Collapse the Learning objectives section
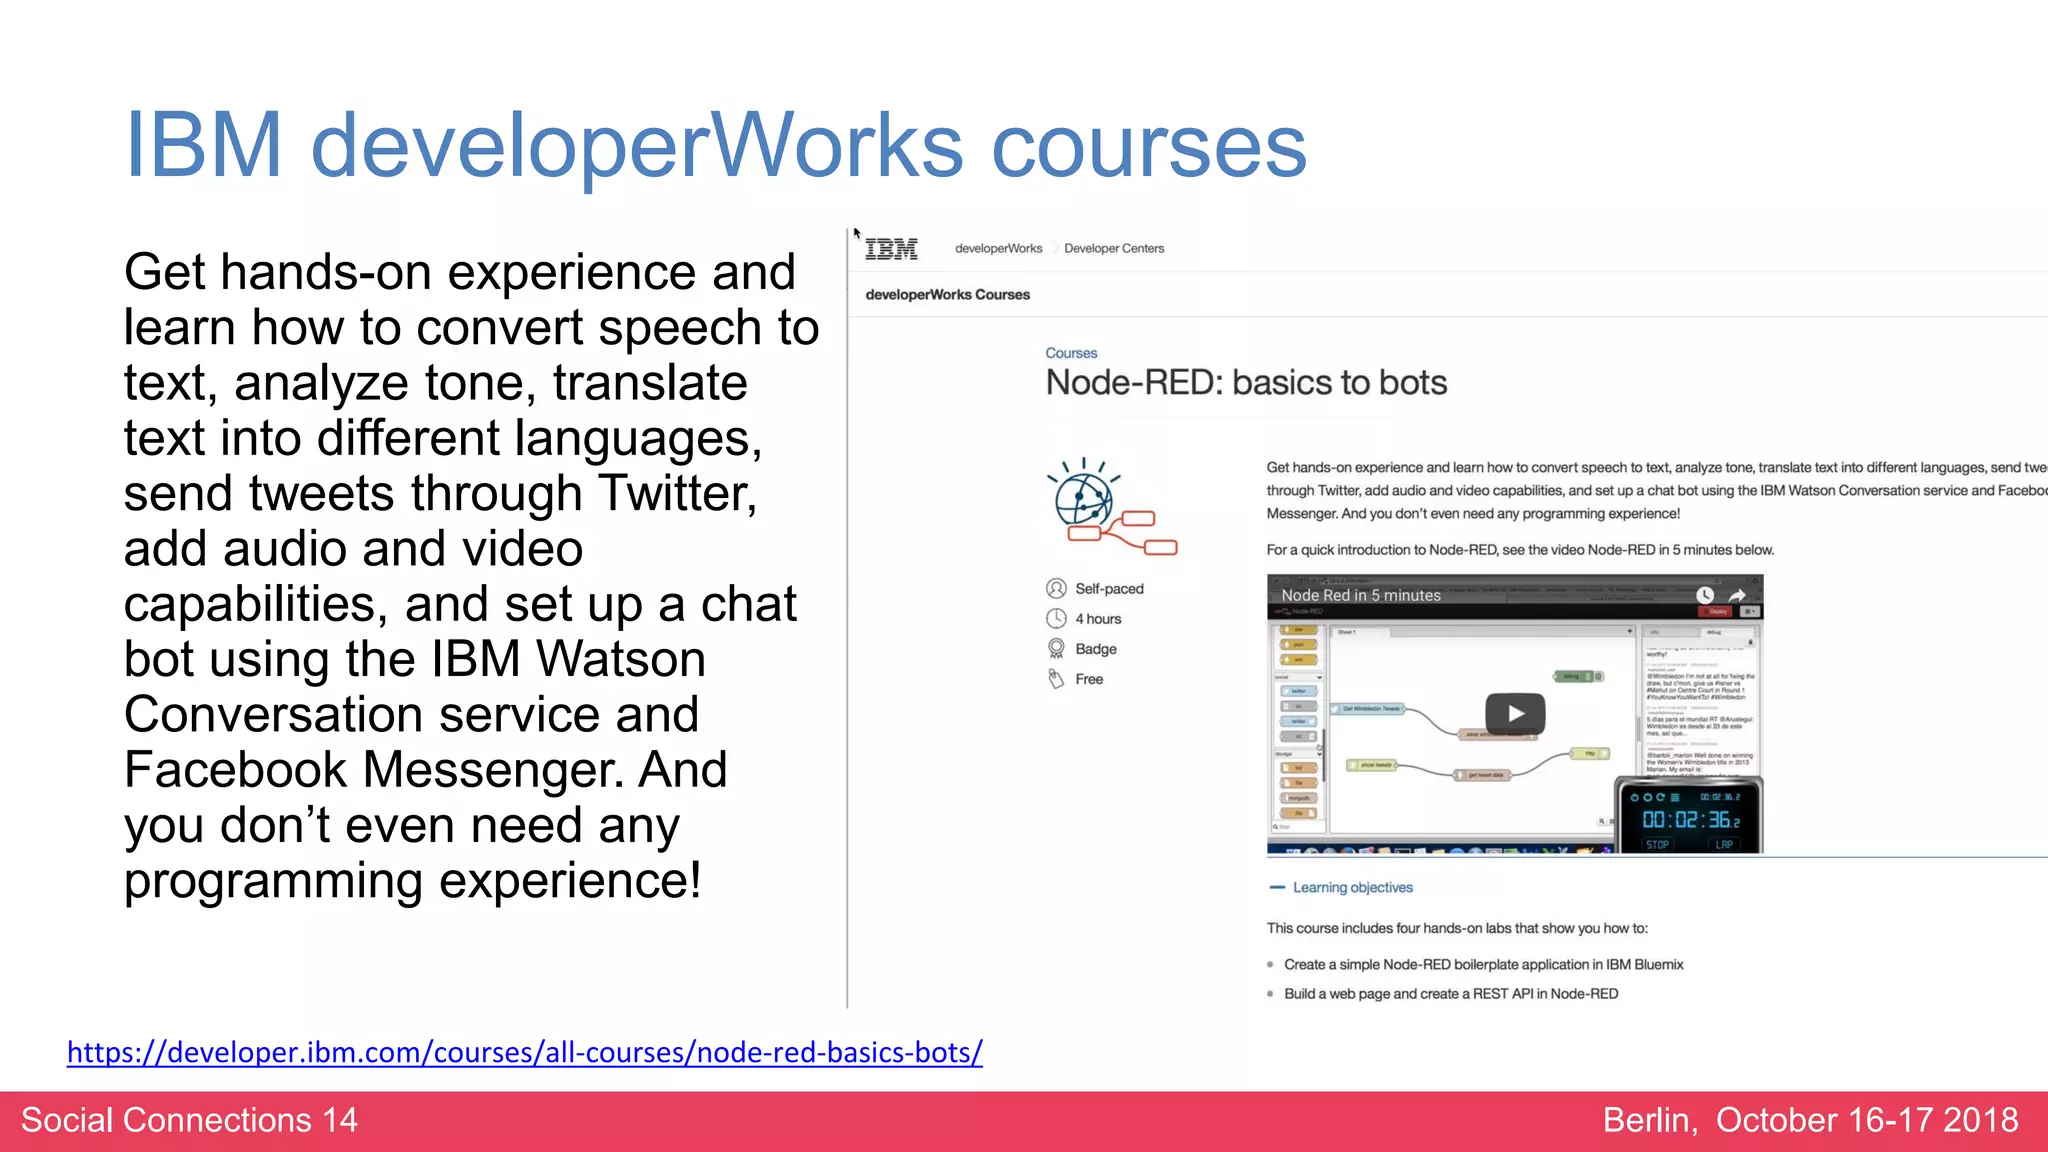This screenshot has width=2048, height=1152. tap(1277, 887)
